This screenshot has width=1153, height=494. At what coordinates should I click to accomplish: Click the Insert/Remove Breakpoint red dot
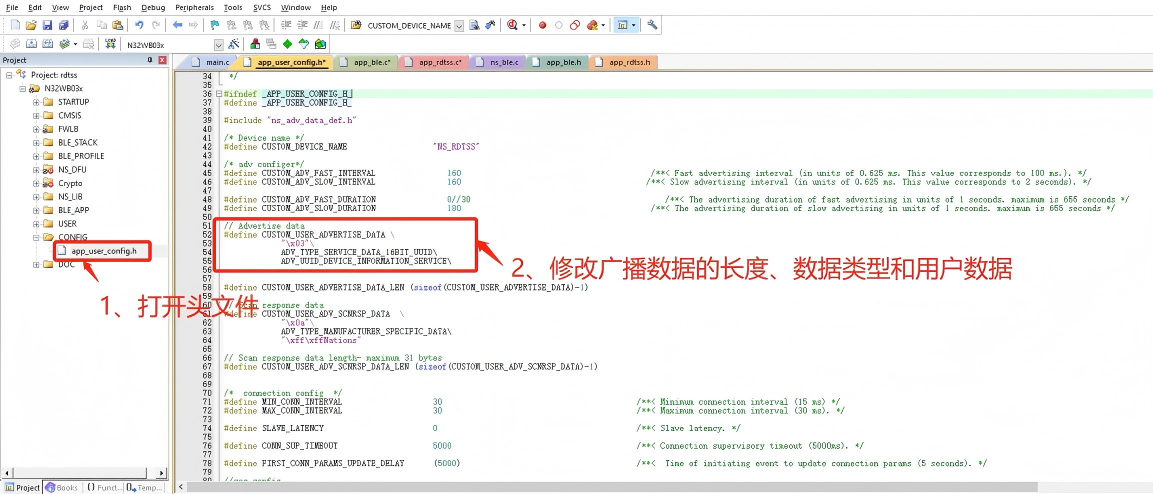pyautogui.click(x=542, y=25)
